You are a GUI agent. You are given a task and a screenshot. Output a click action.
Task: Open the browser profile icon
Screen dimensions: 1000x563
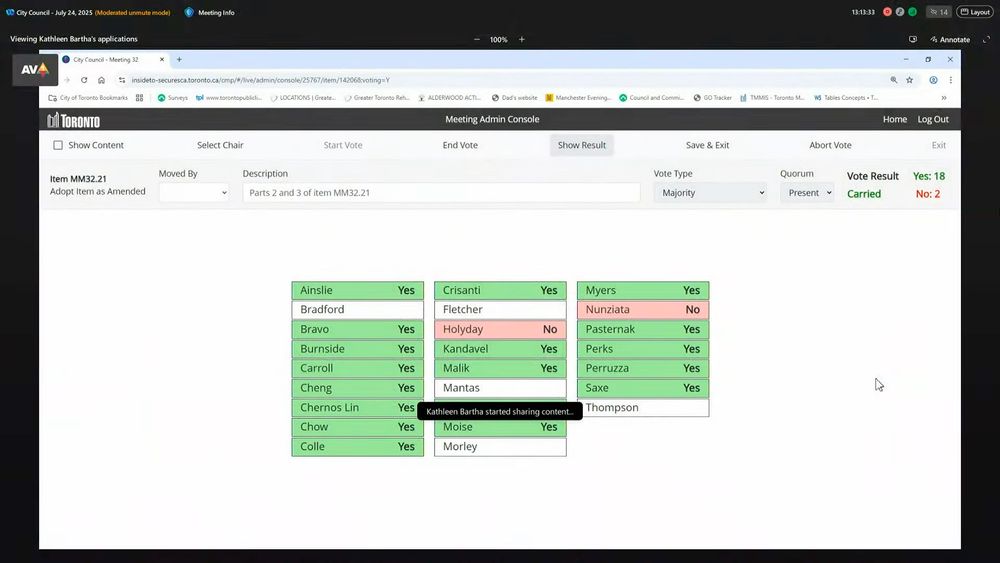tap(933, 80)
